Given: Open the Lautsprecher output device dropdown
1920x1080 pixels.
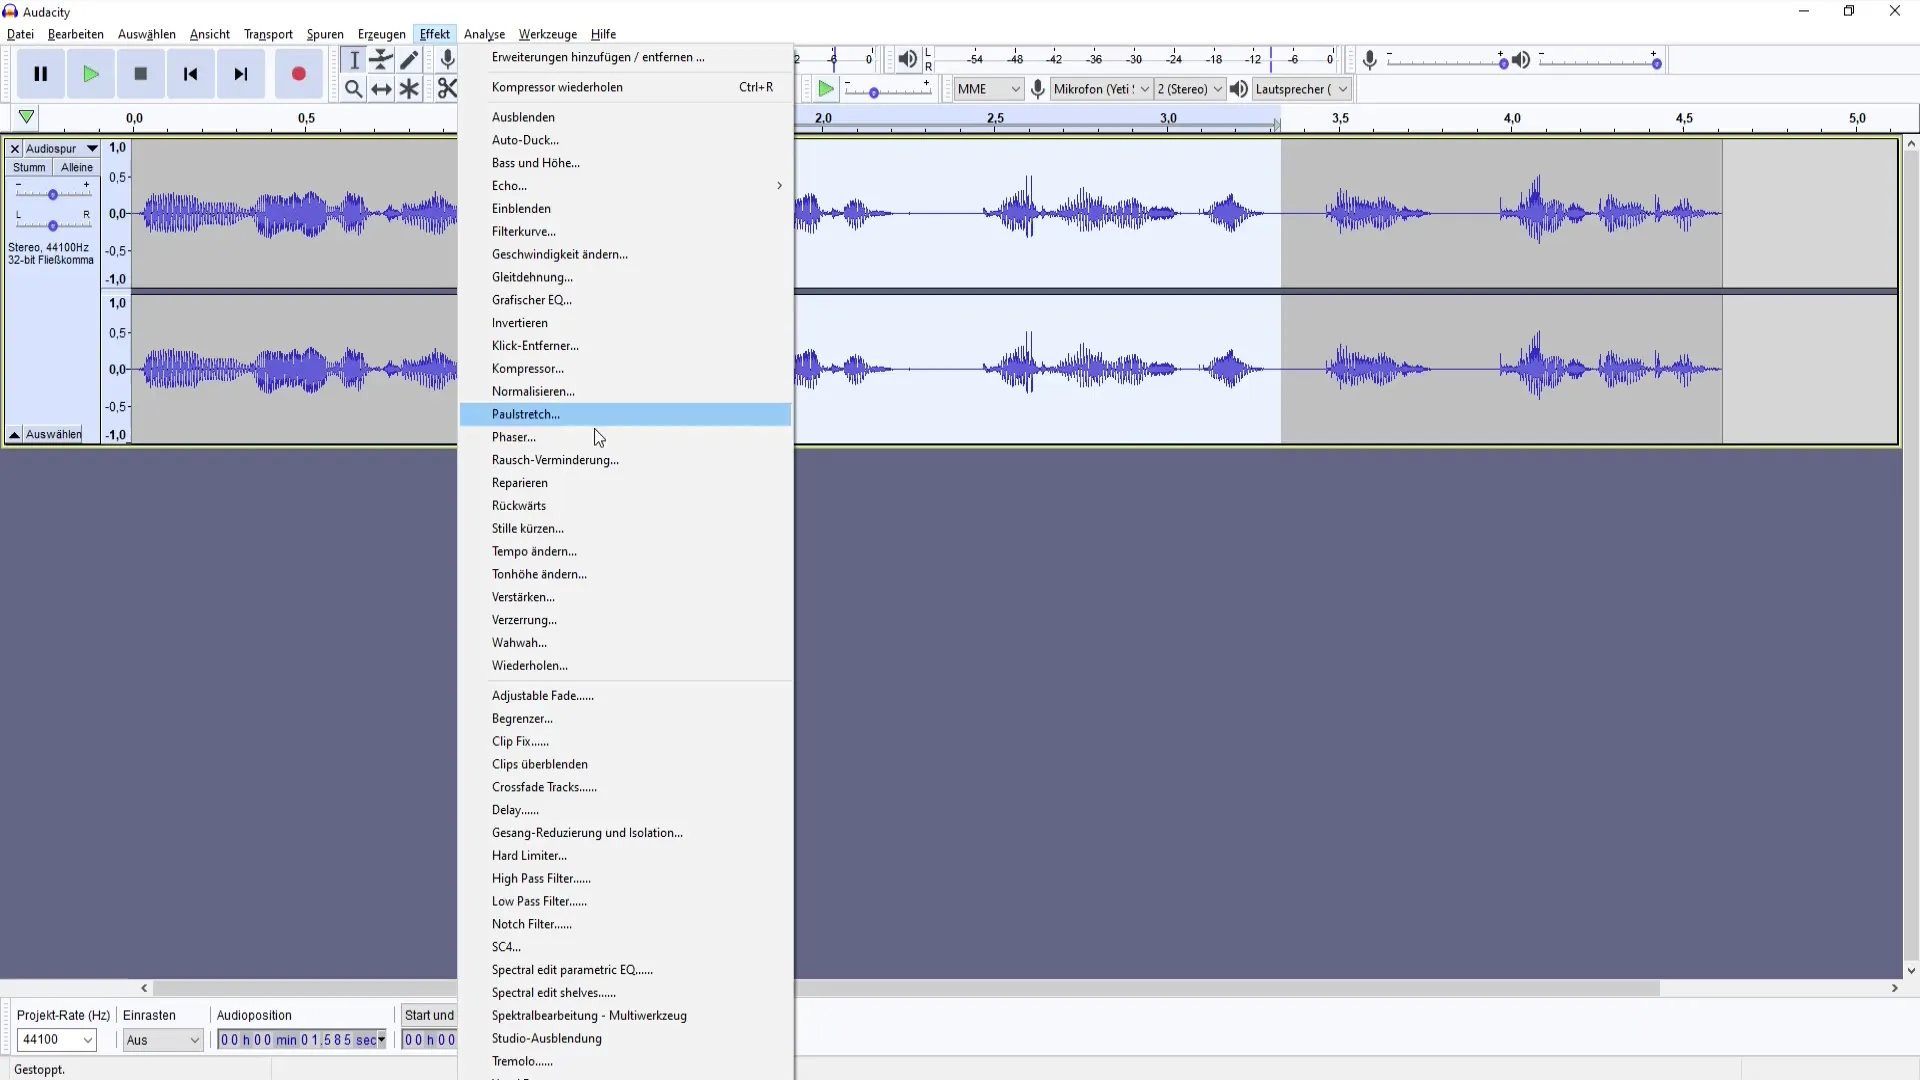Looking at the screenshot, I should tap(1301, 89).
